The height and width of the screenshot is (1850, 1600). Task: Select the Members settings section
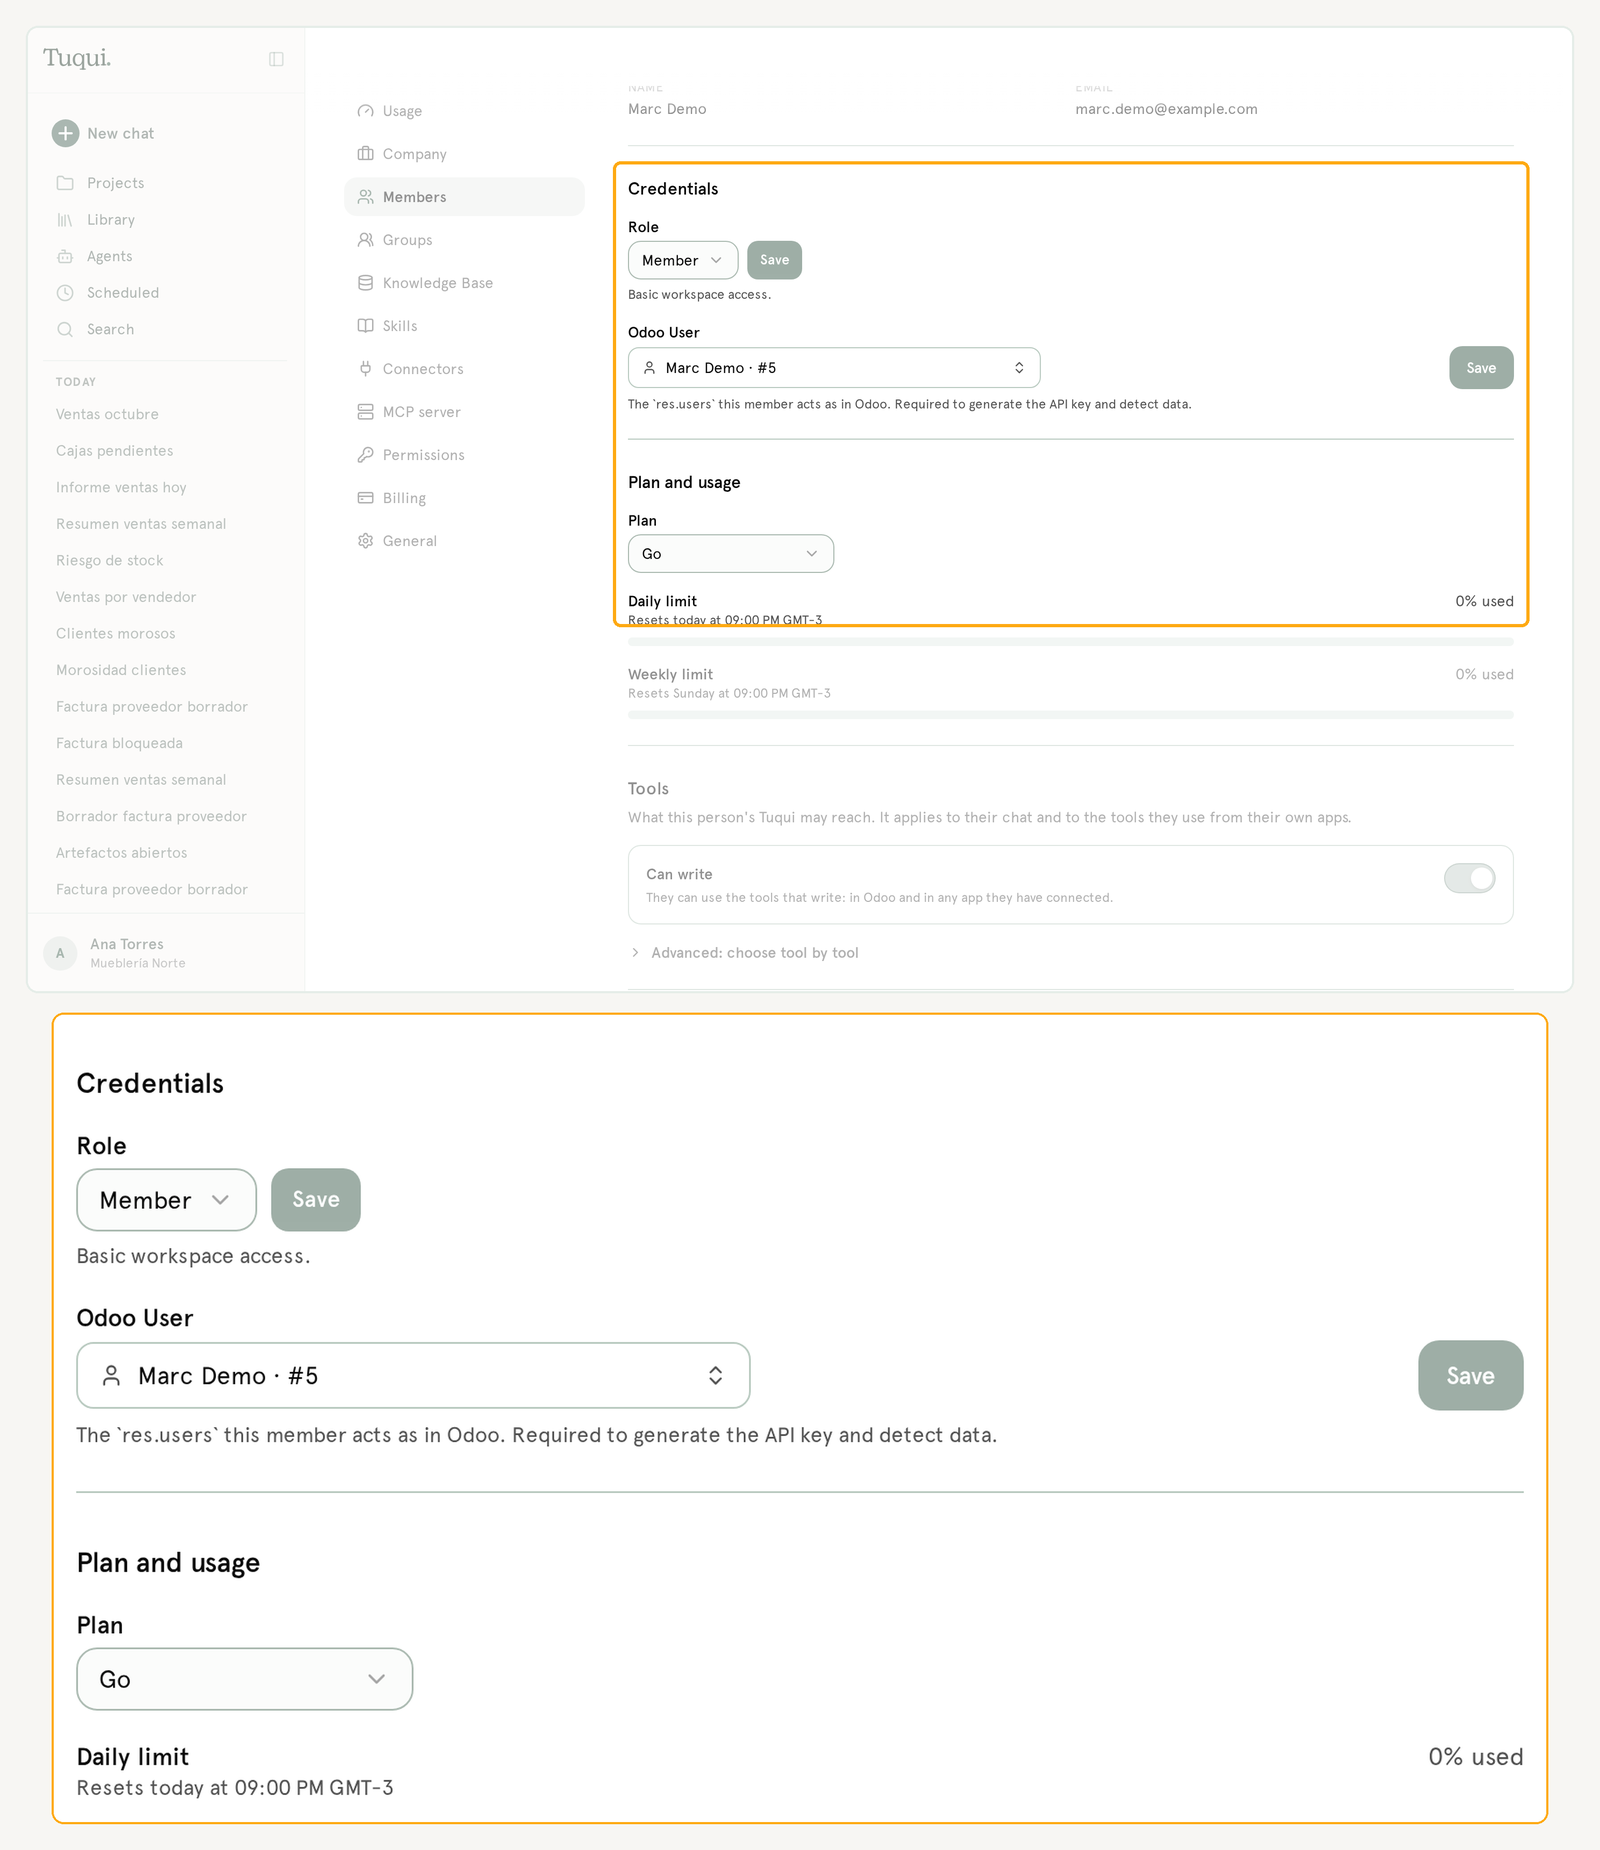464,197
